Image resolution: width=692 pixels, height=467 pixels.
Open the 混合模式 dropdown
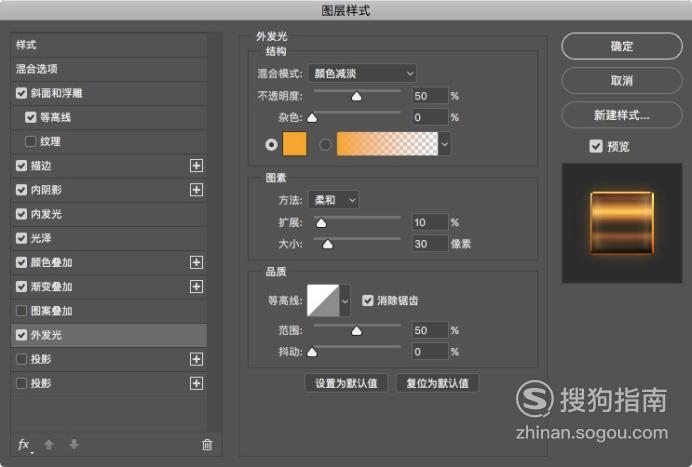point(362,73)
